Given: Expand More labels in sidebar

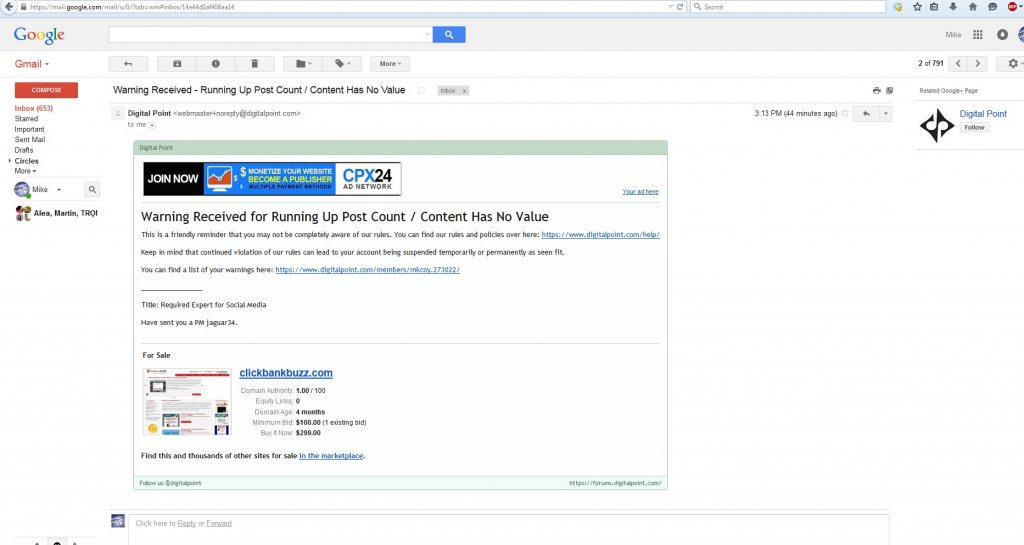Looking at the screenshot, I should tap(25, 171).
